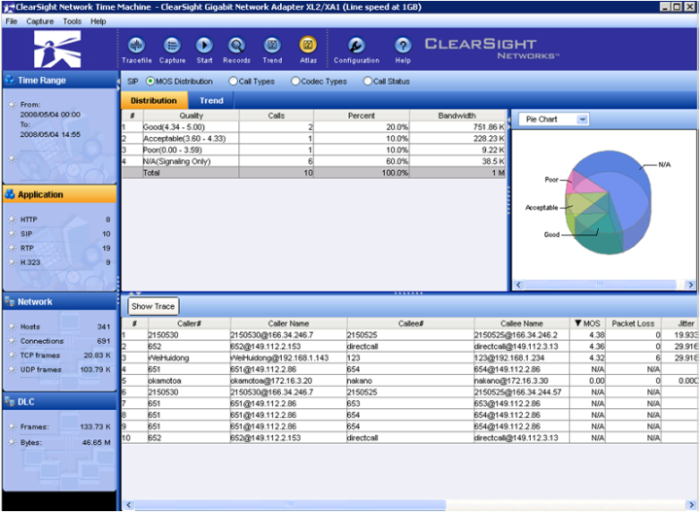Select the Application panel header
Screen dimensions: 700x512
[60, 195]
